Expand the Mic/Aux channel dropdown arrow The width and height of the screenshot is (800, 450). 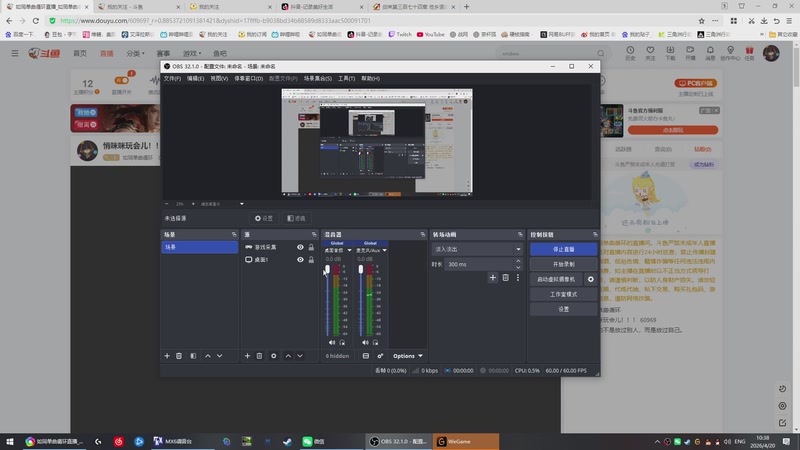(384, 251)
